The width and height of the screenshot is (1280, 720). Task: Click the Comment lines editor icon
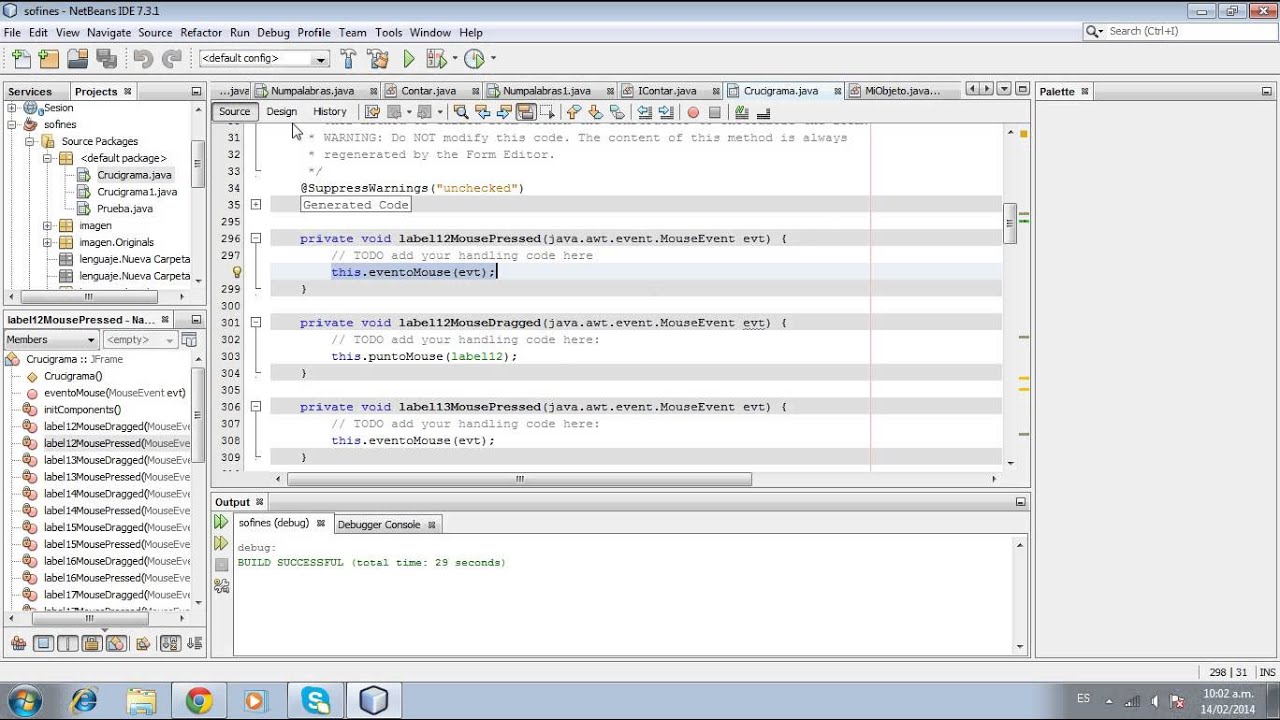point(741,112)
